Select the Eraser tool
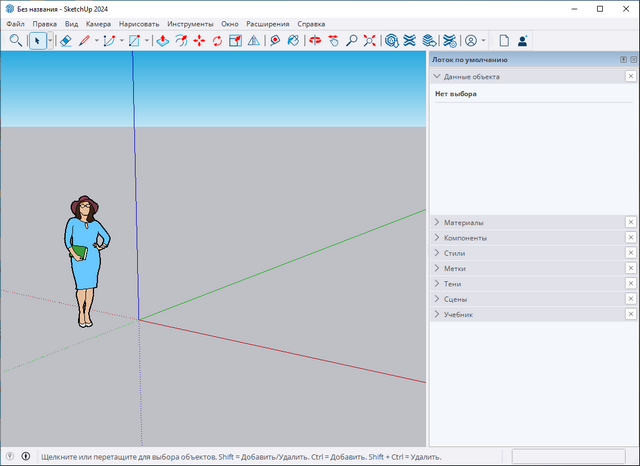640x466 pixels. [65, 41]
